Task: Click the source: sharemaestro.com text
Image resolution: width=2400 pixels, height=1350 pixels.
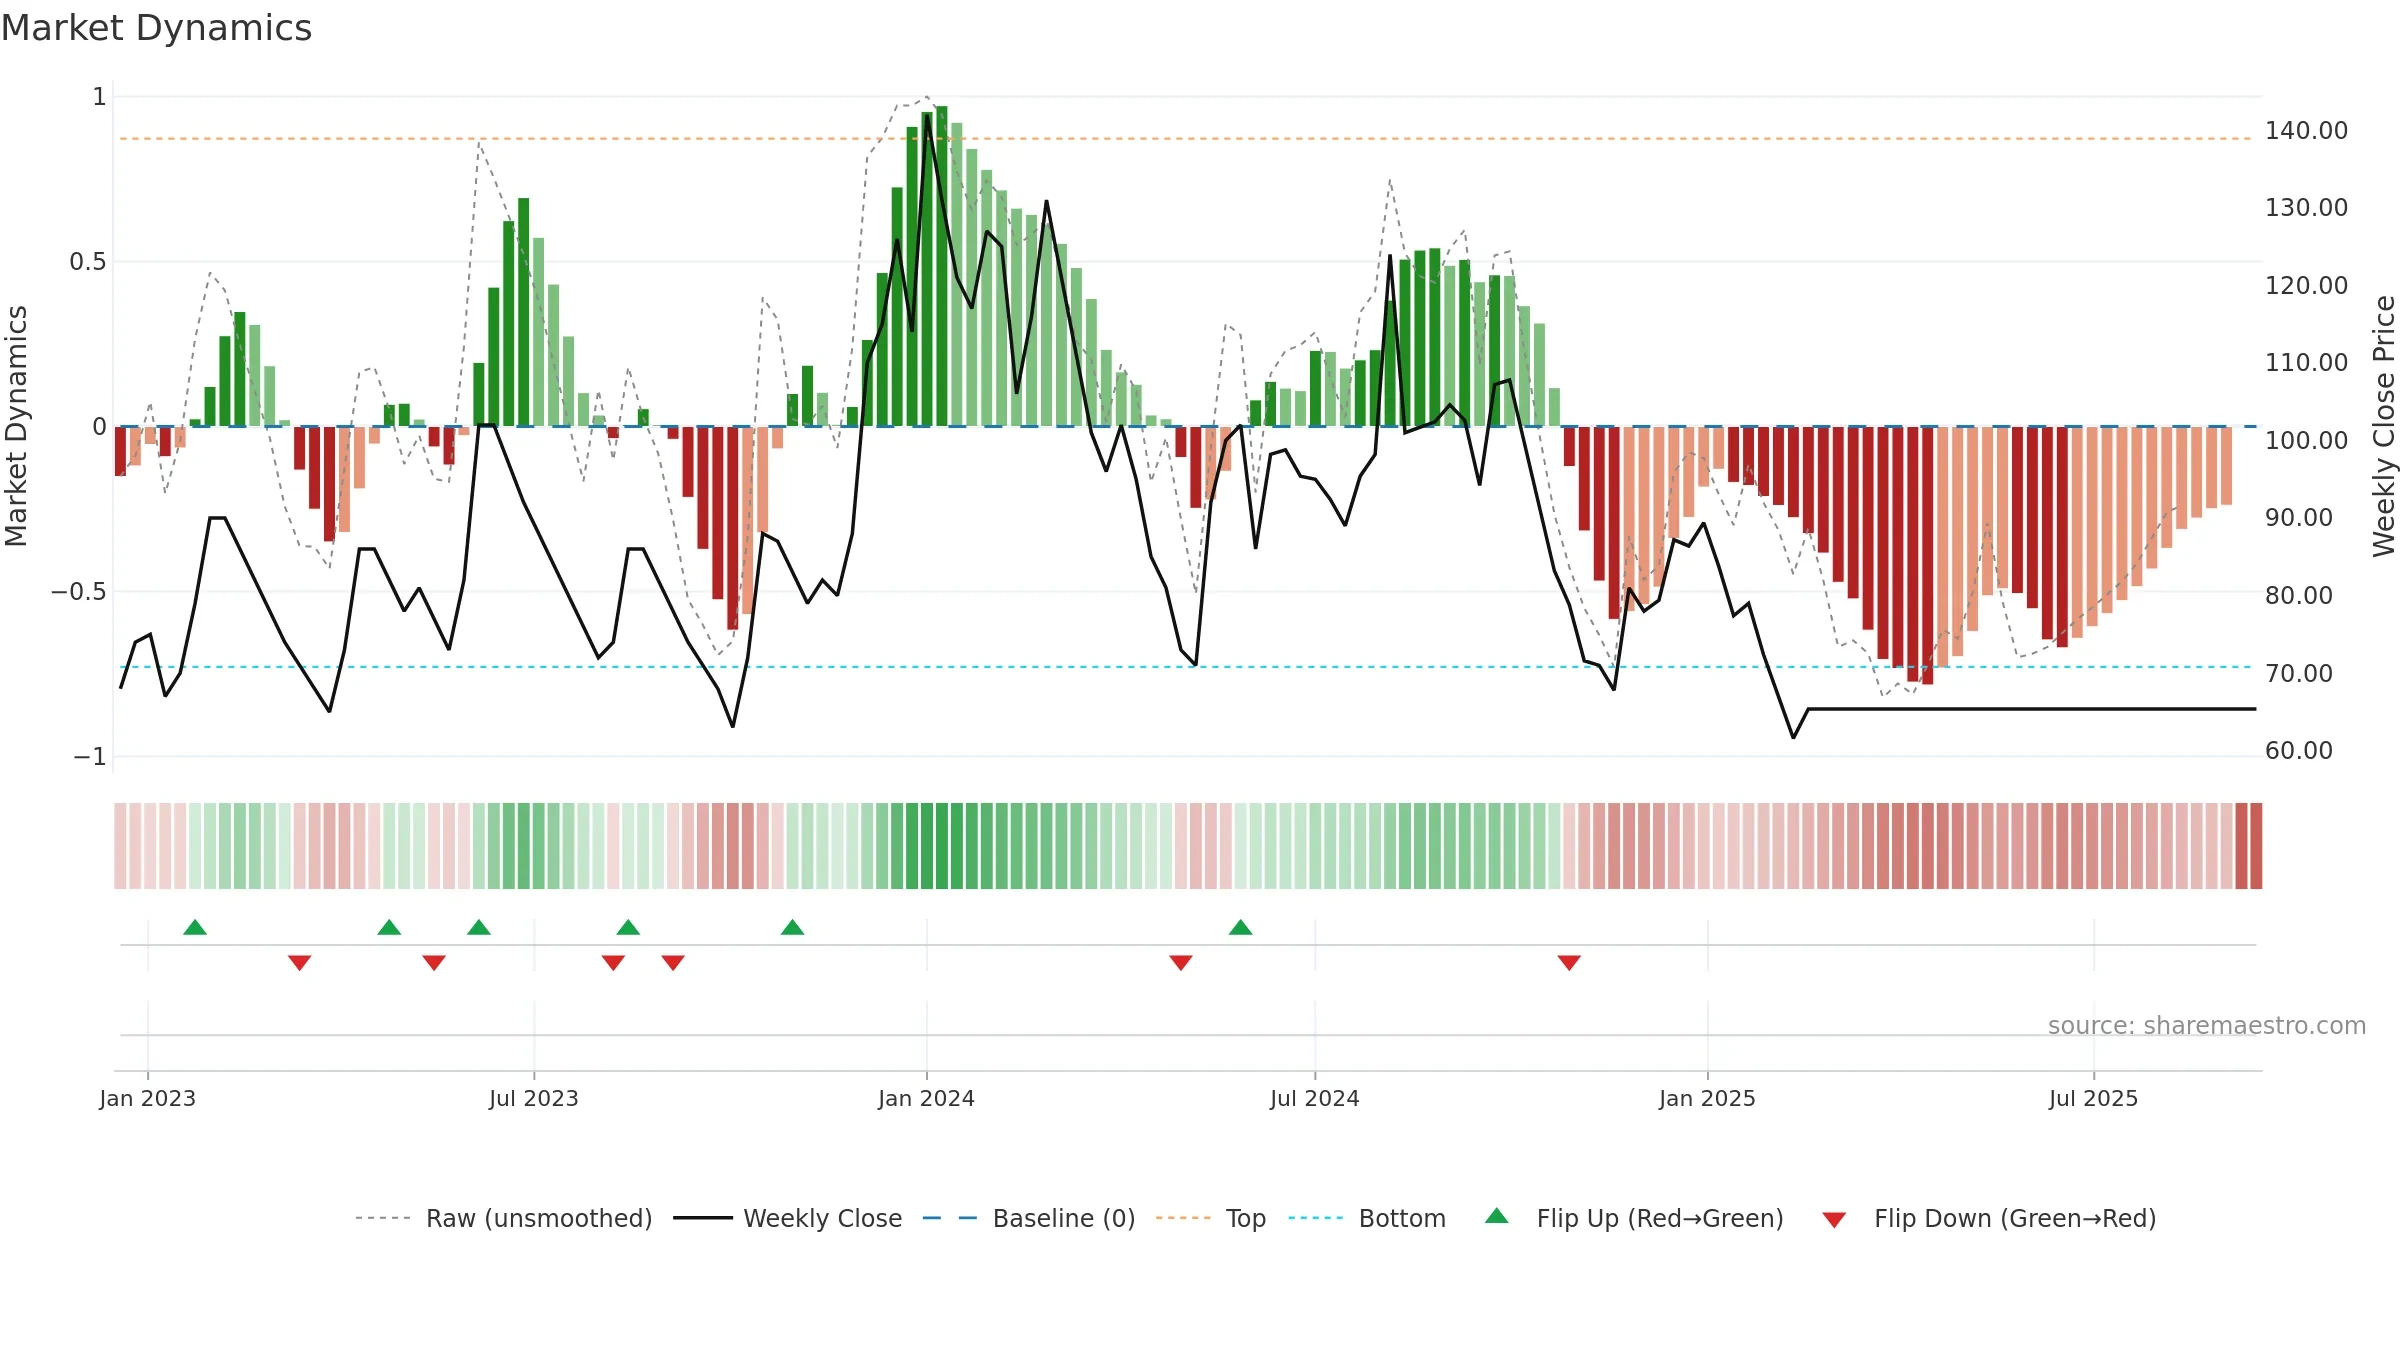Action: (2207, 1025)
